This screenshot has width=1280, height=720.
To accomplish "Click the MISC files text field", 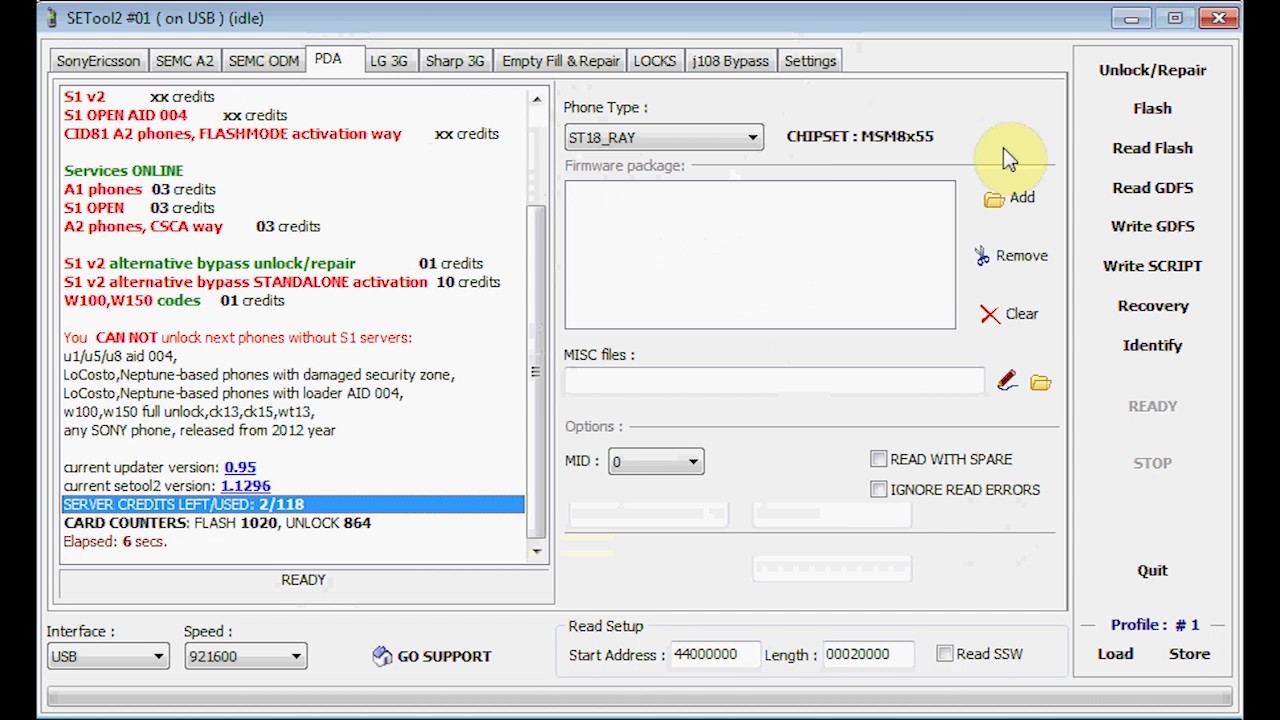I will tap(774, 382).
